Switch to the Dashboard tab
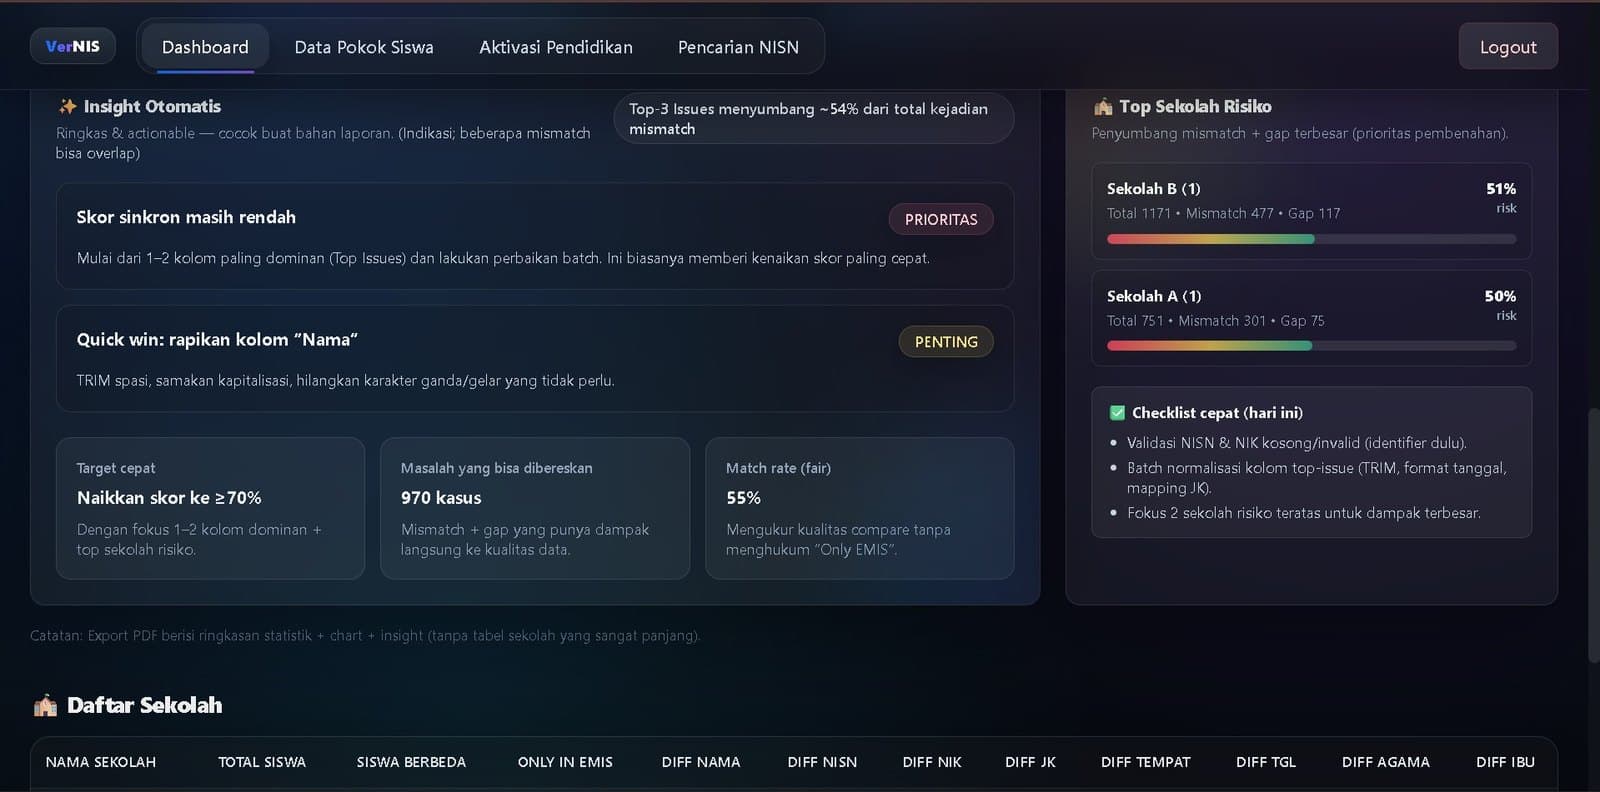 [x=205, y=47]
